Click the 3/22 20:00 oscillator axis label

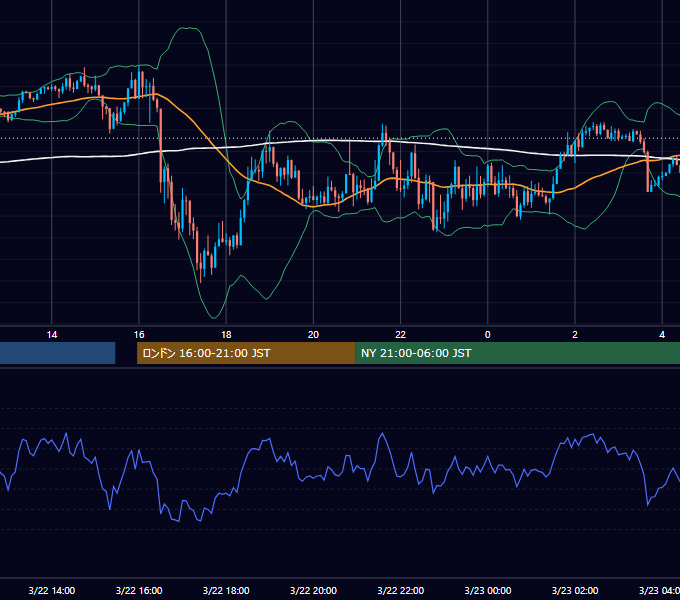point(313,590)
